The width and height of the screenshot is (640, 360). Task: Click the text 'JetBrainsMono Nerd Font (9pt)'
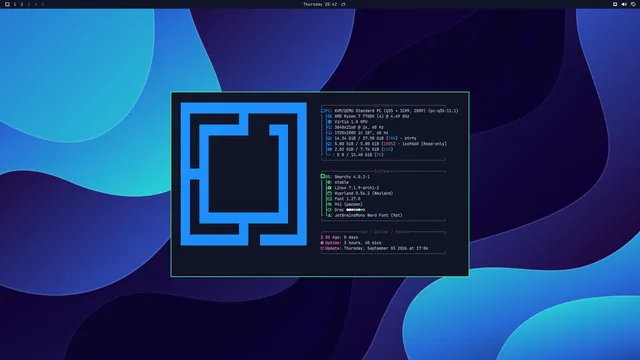point(368,215)
